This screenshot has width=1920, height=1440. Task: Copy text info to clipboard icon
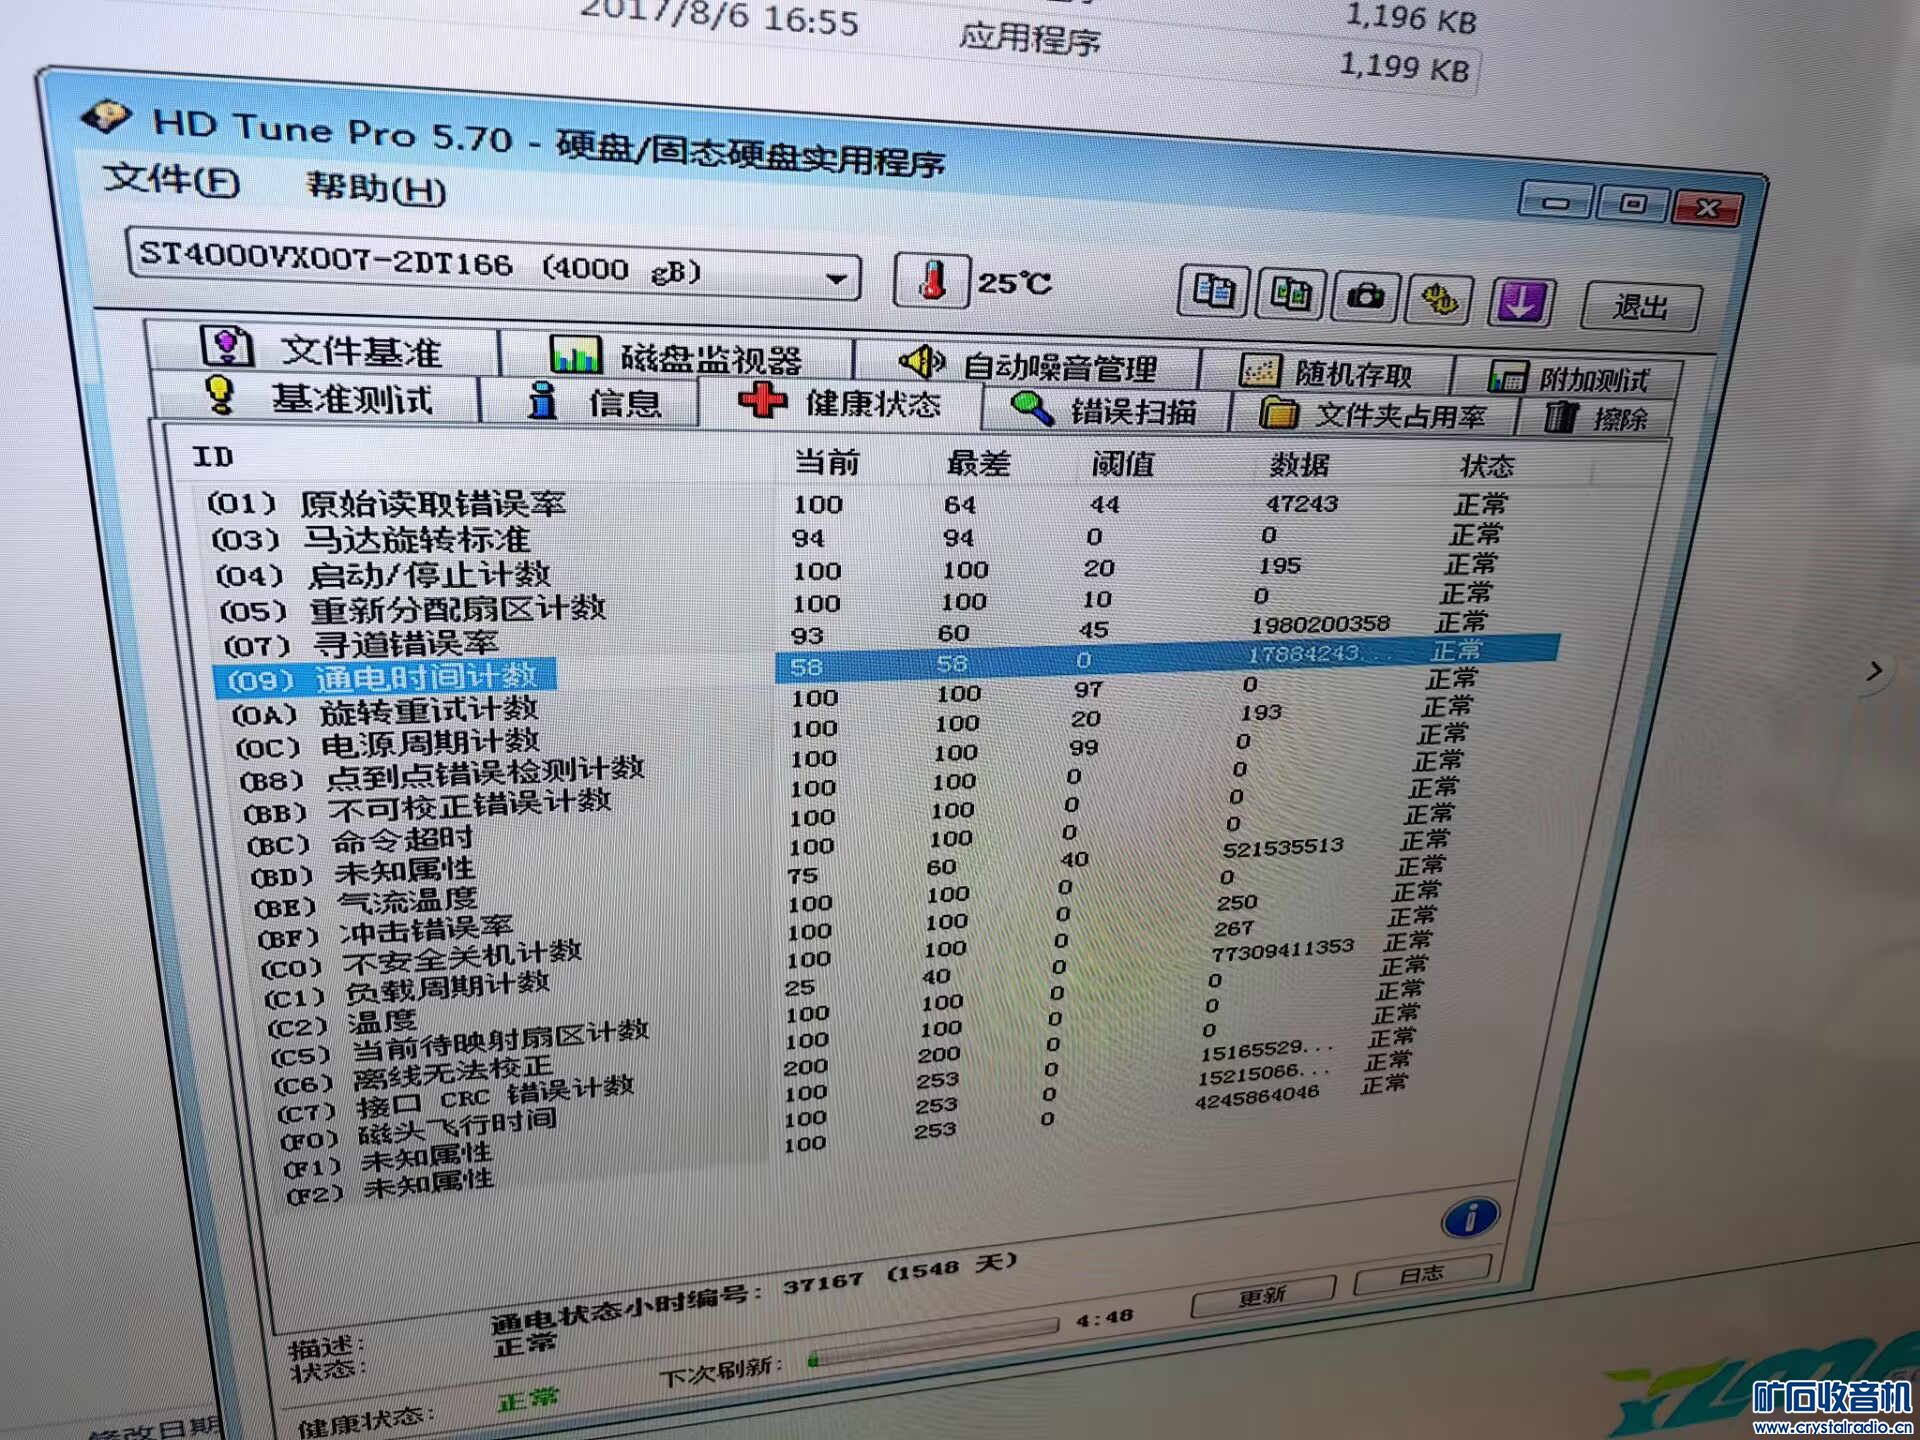(1213, 292)
